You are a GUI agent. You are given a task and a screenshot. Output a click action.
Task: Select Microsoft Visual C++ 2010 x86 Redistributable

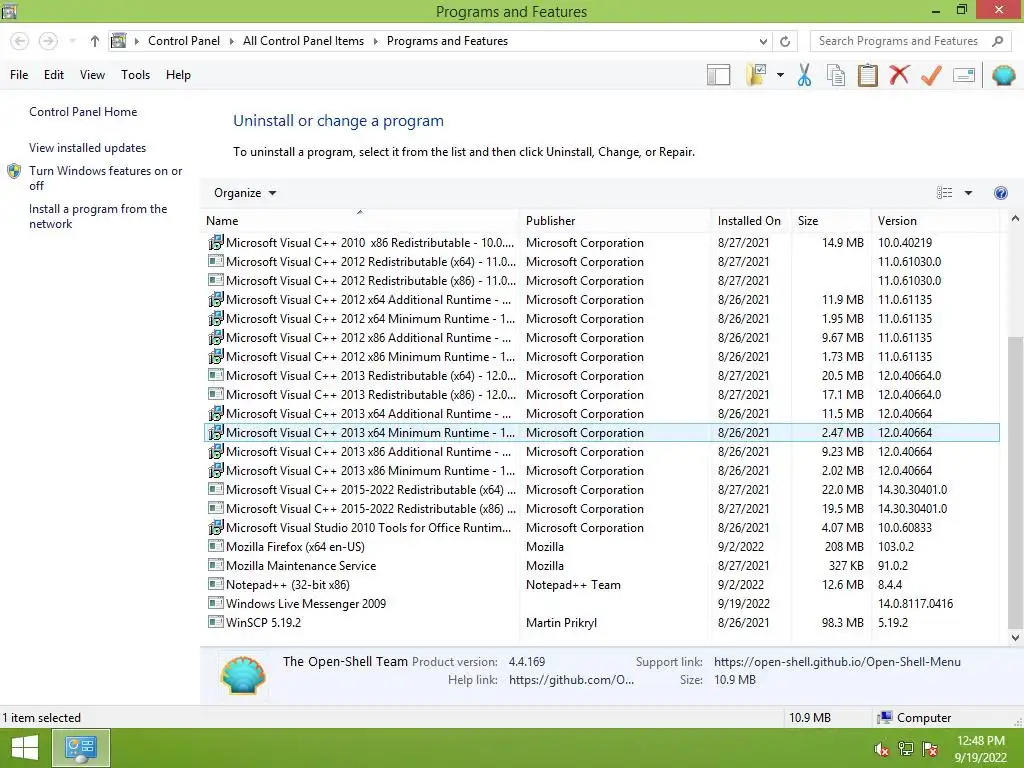click(601, 242)
